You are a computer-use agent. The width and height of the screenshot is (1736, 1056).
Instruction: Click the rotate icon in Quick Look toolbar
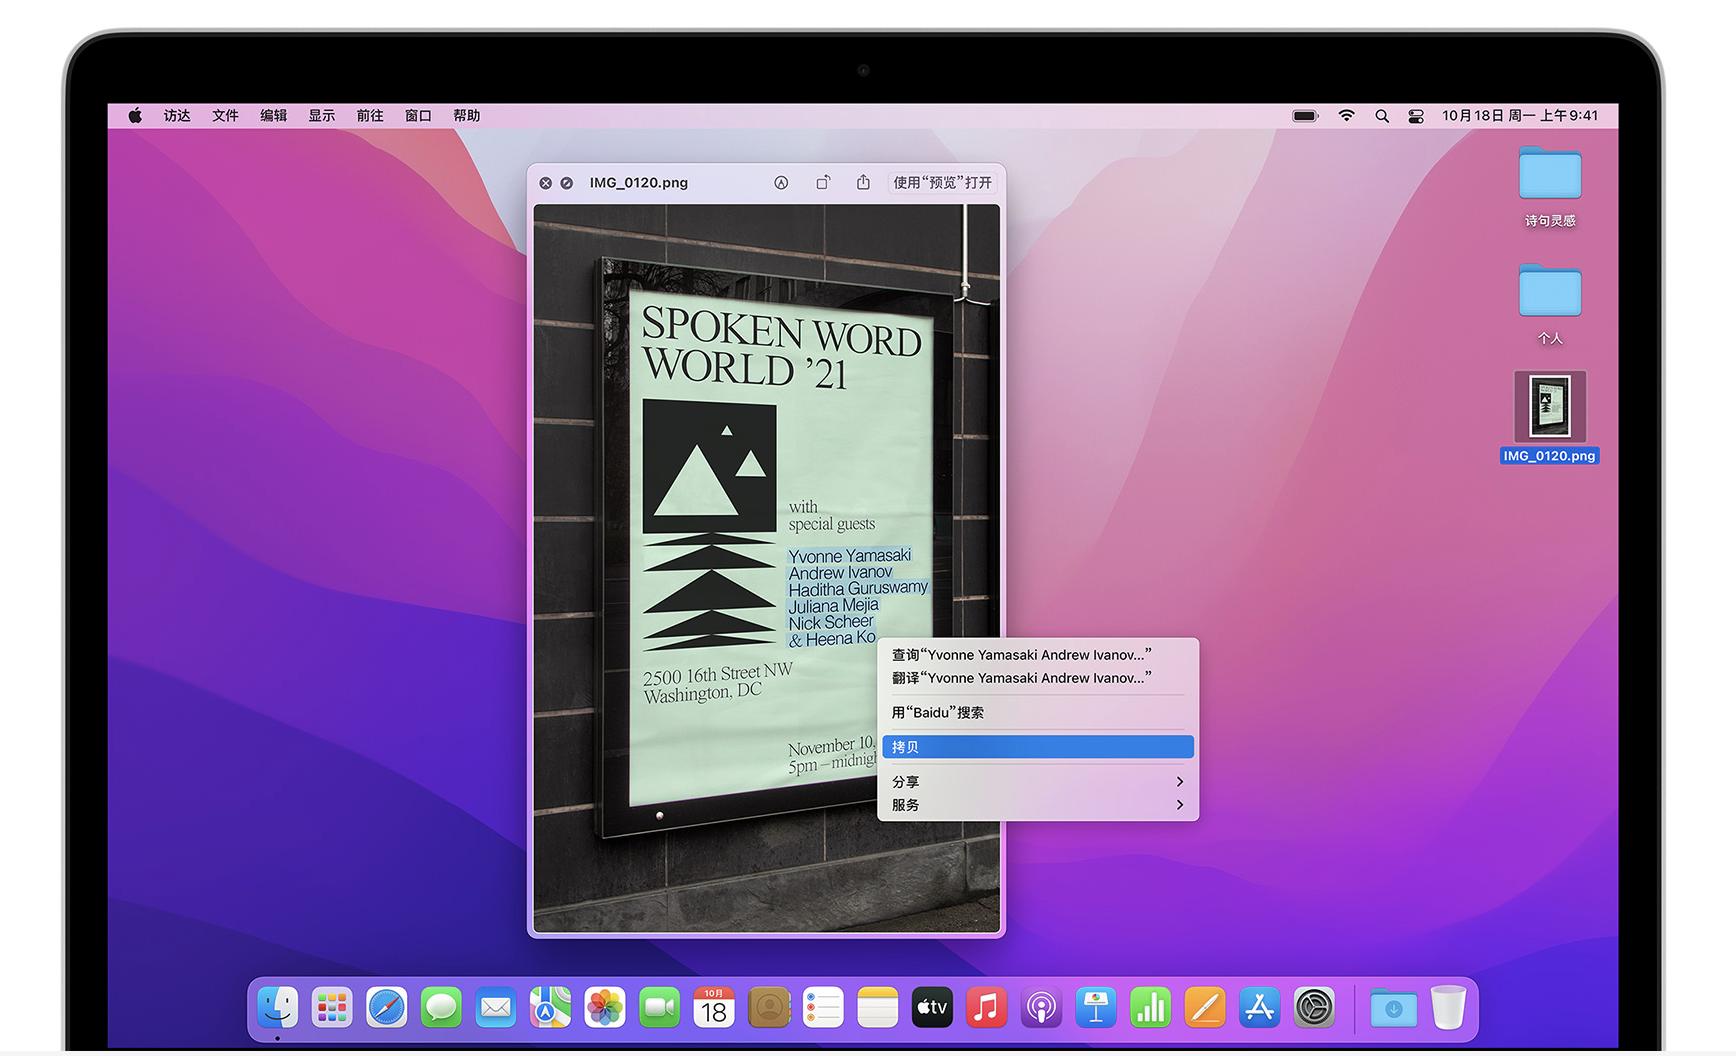point(822,183)
